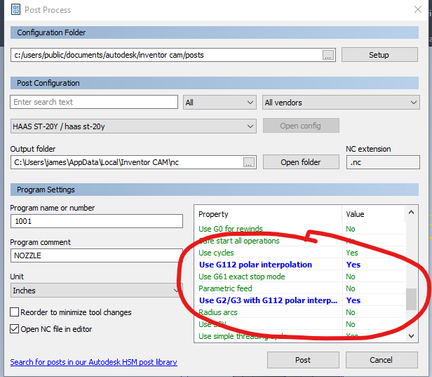
Task: Open the Autodesk HSM post library link
Action: click(93, 362)
